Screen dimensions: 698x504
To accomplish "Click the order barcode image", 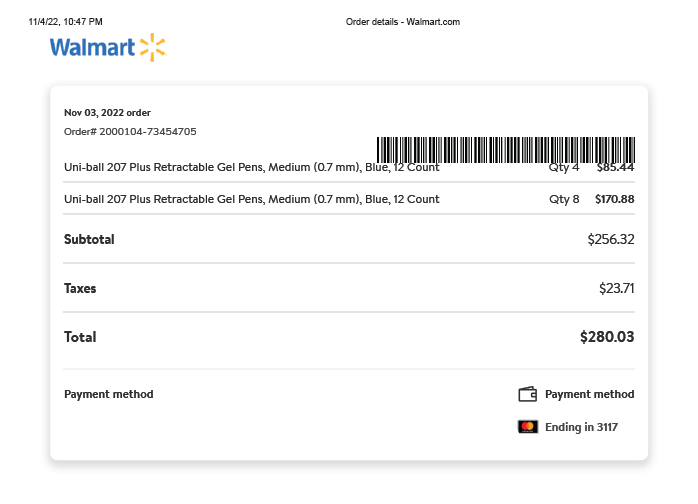I will pyautogui.click(x=506, y=150).
